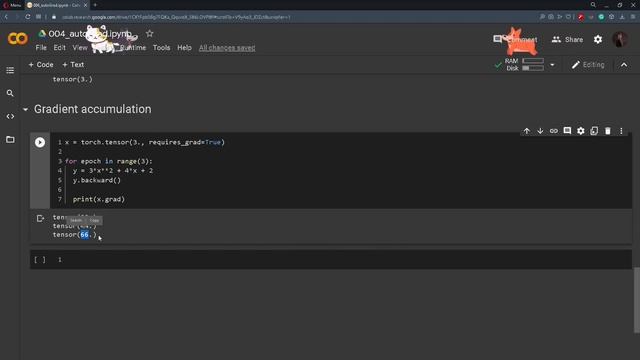Add a new Code cell
This screenshot has width=640, height=360.
click(41, 64)
